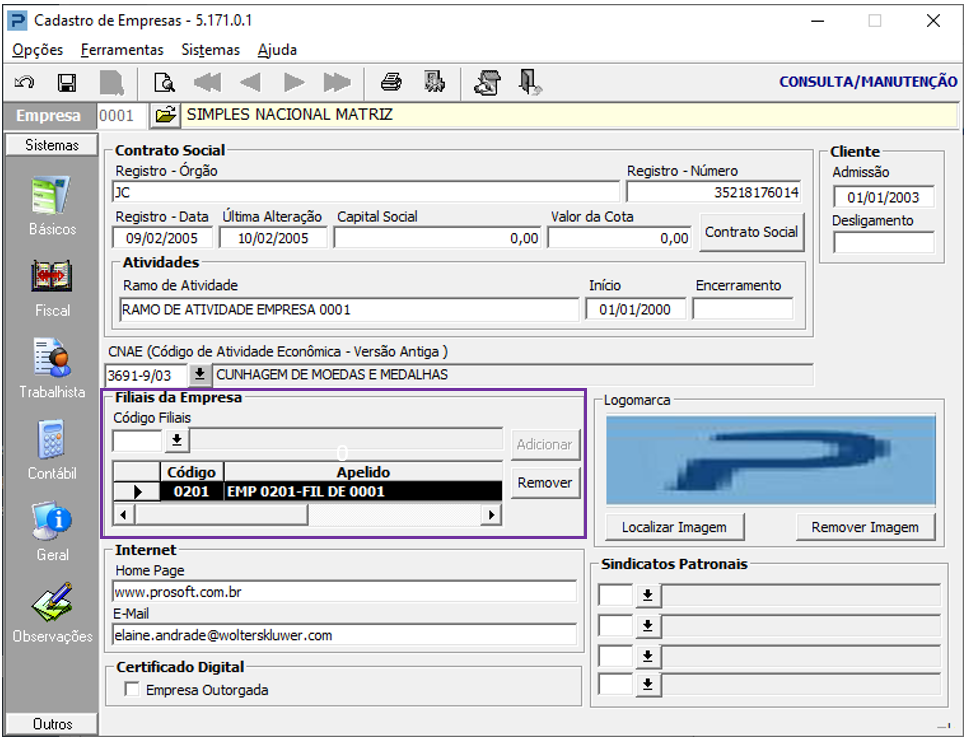This screenshot has height=740, width=969.
Task: Open the print preview magnifier icon
Action: coord(164,82)
